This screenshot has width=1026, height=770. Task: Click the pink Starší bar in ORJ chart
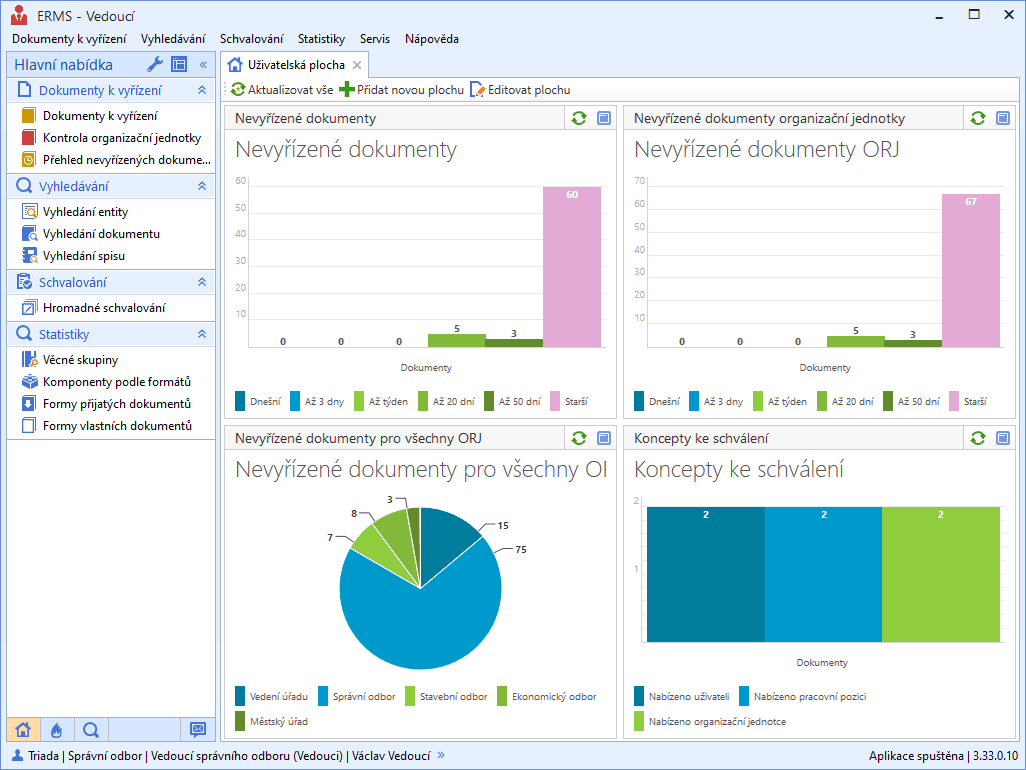tap(970, 270)
